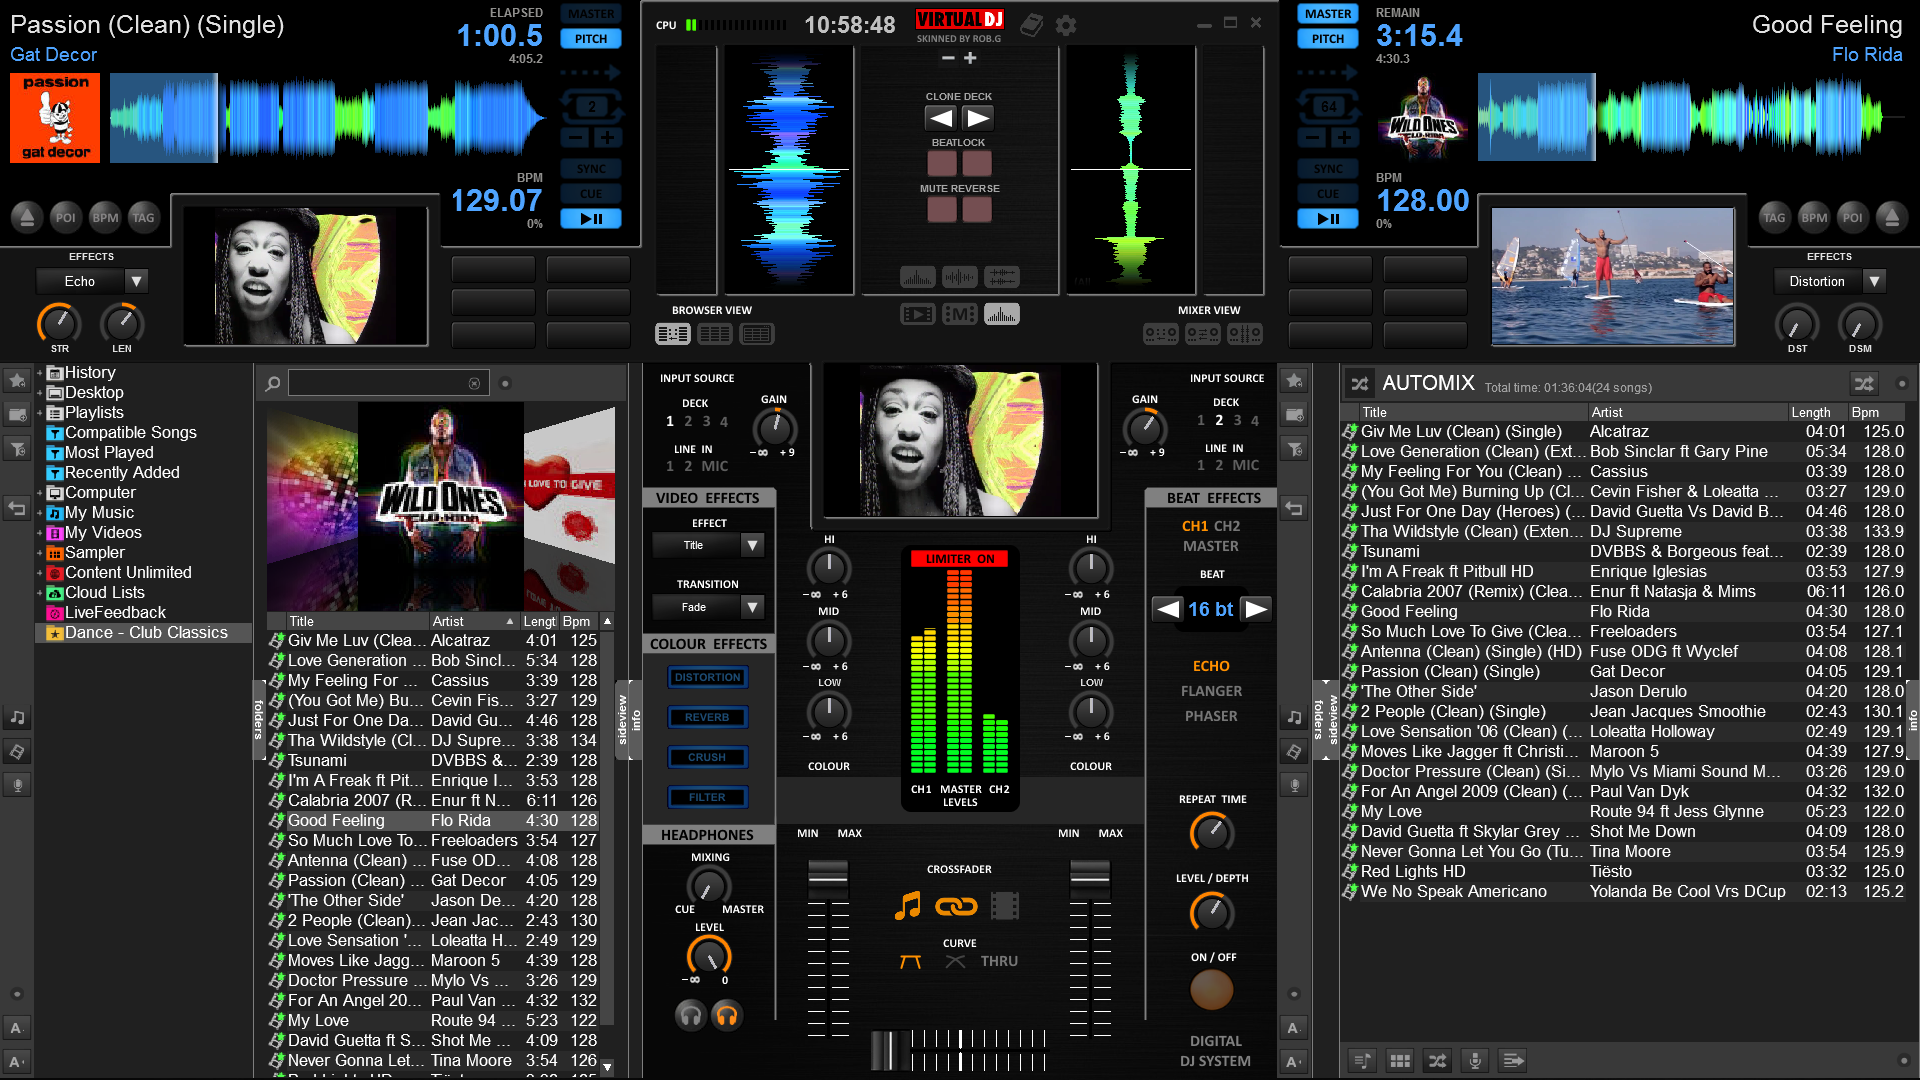Enable the DISTORTION colour effect
Image resolution: width=1920 pixels, height=1080 pixels.
pyautogui.click(x=707, y=678)
